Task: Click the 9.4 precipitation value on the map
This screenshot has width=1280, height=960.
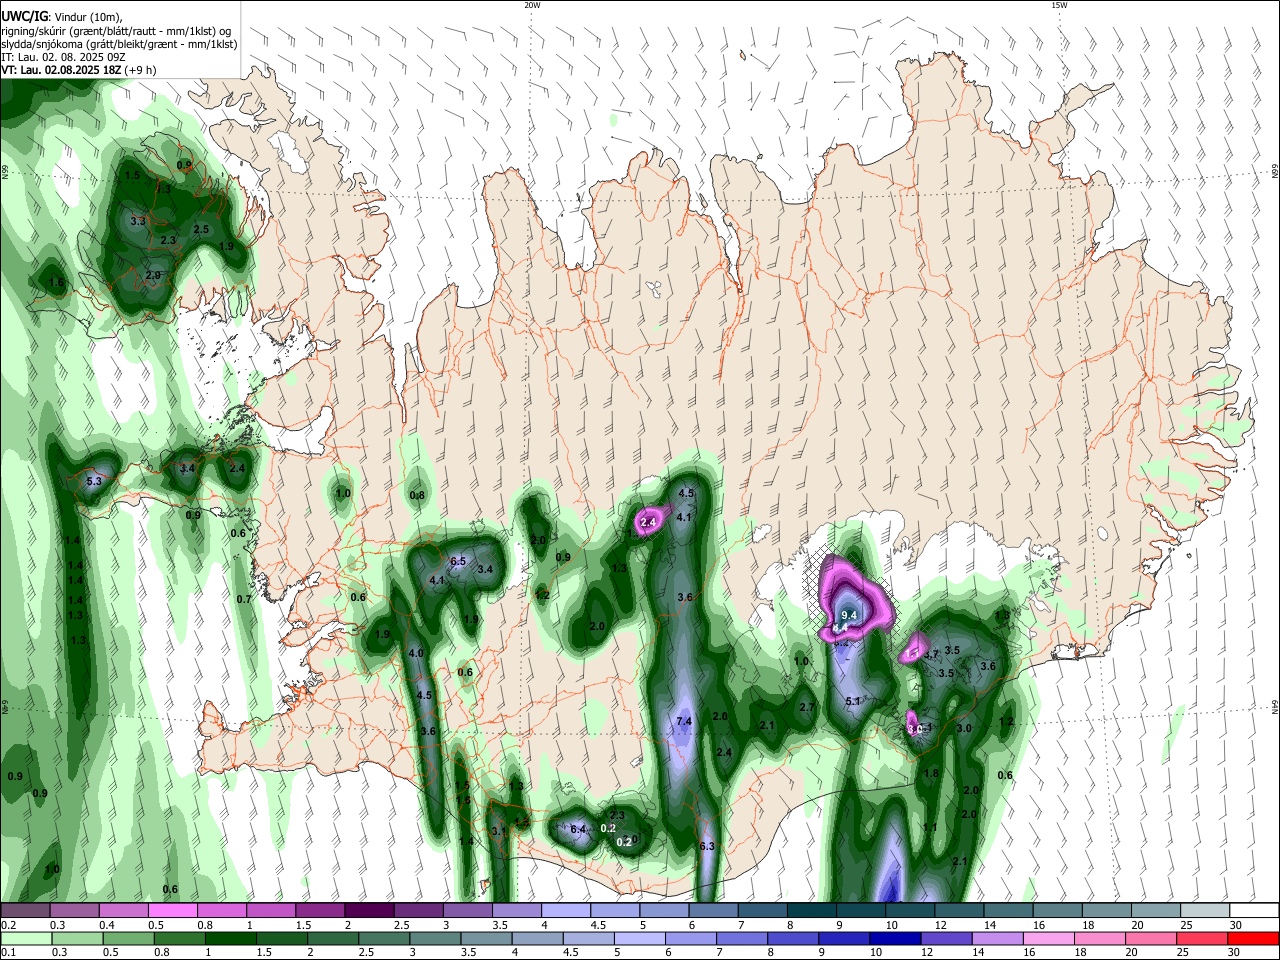Action: [849, 614]
